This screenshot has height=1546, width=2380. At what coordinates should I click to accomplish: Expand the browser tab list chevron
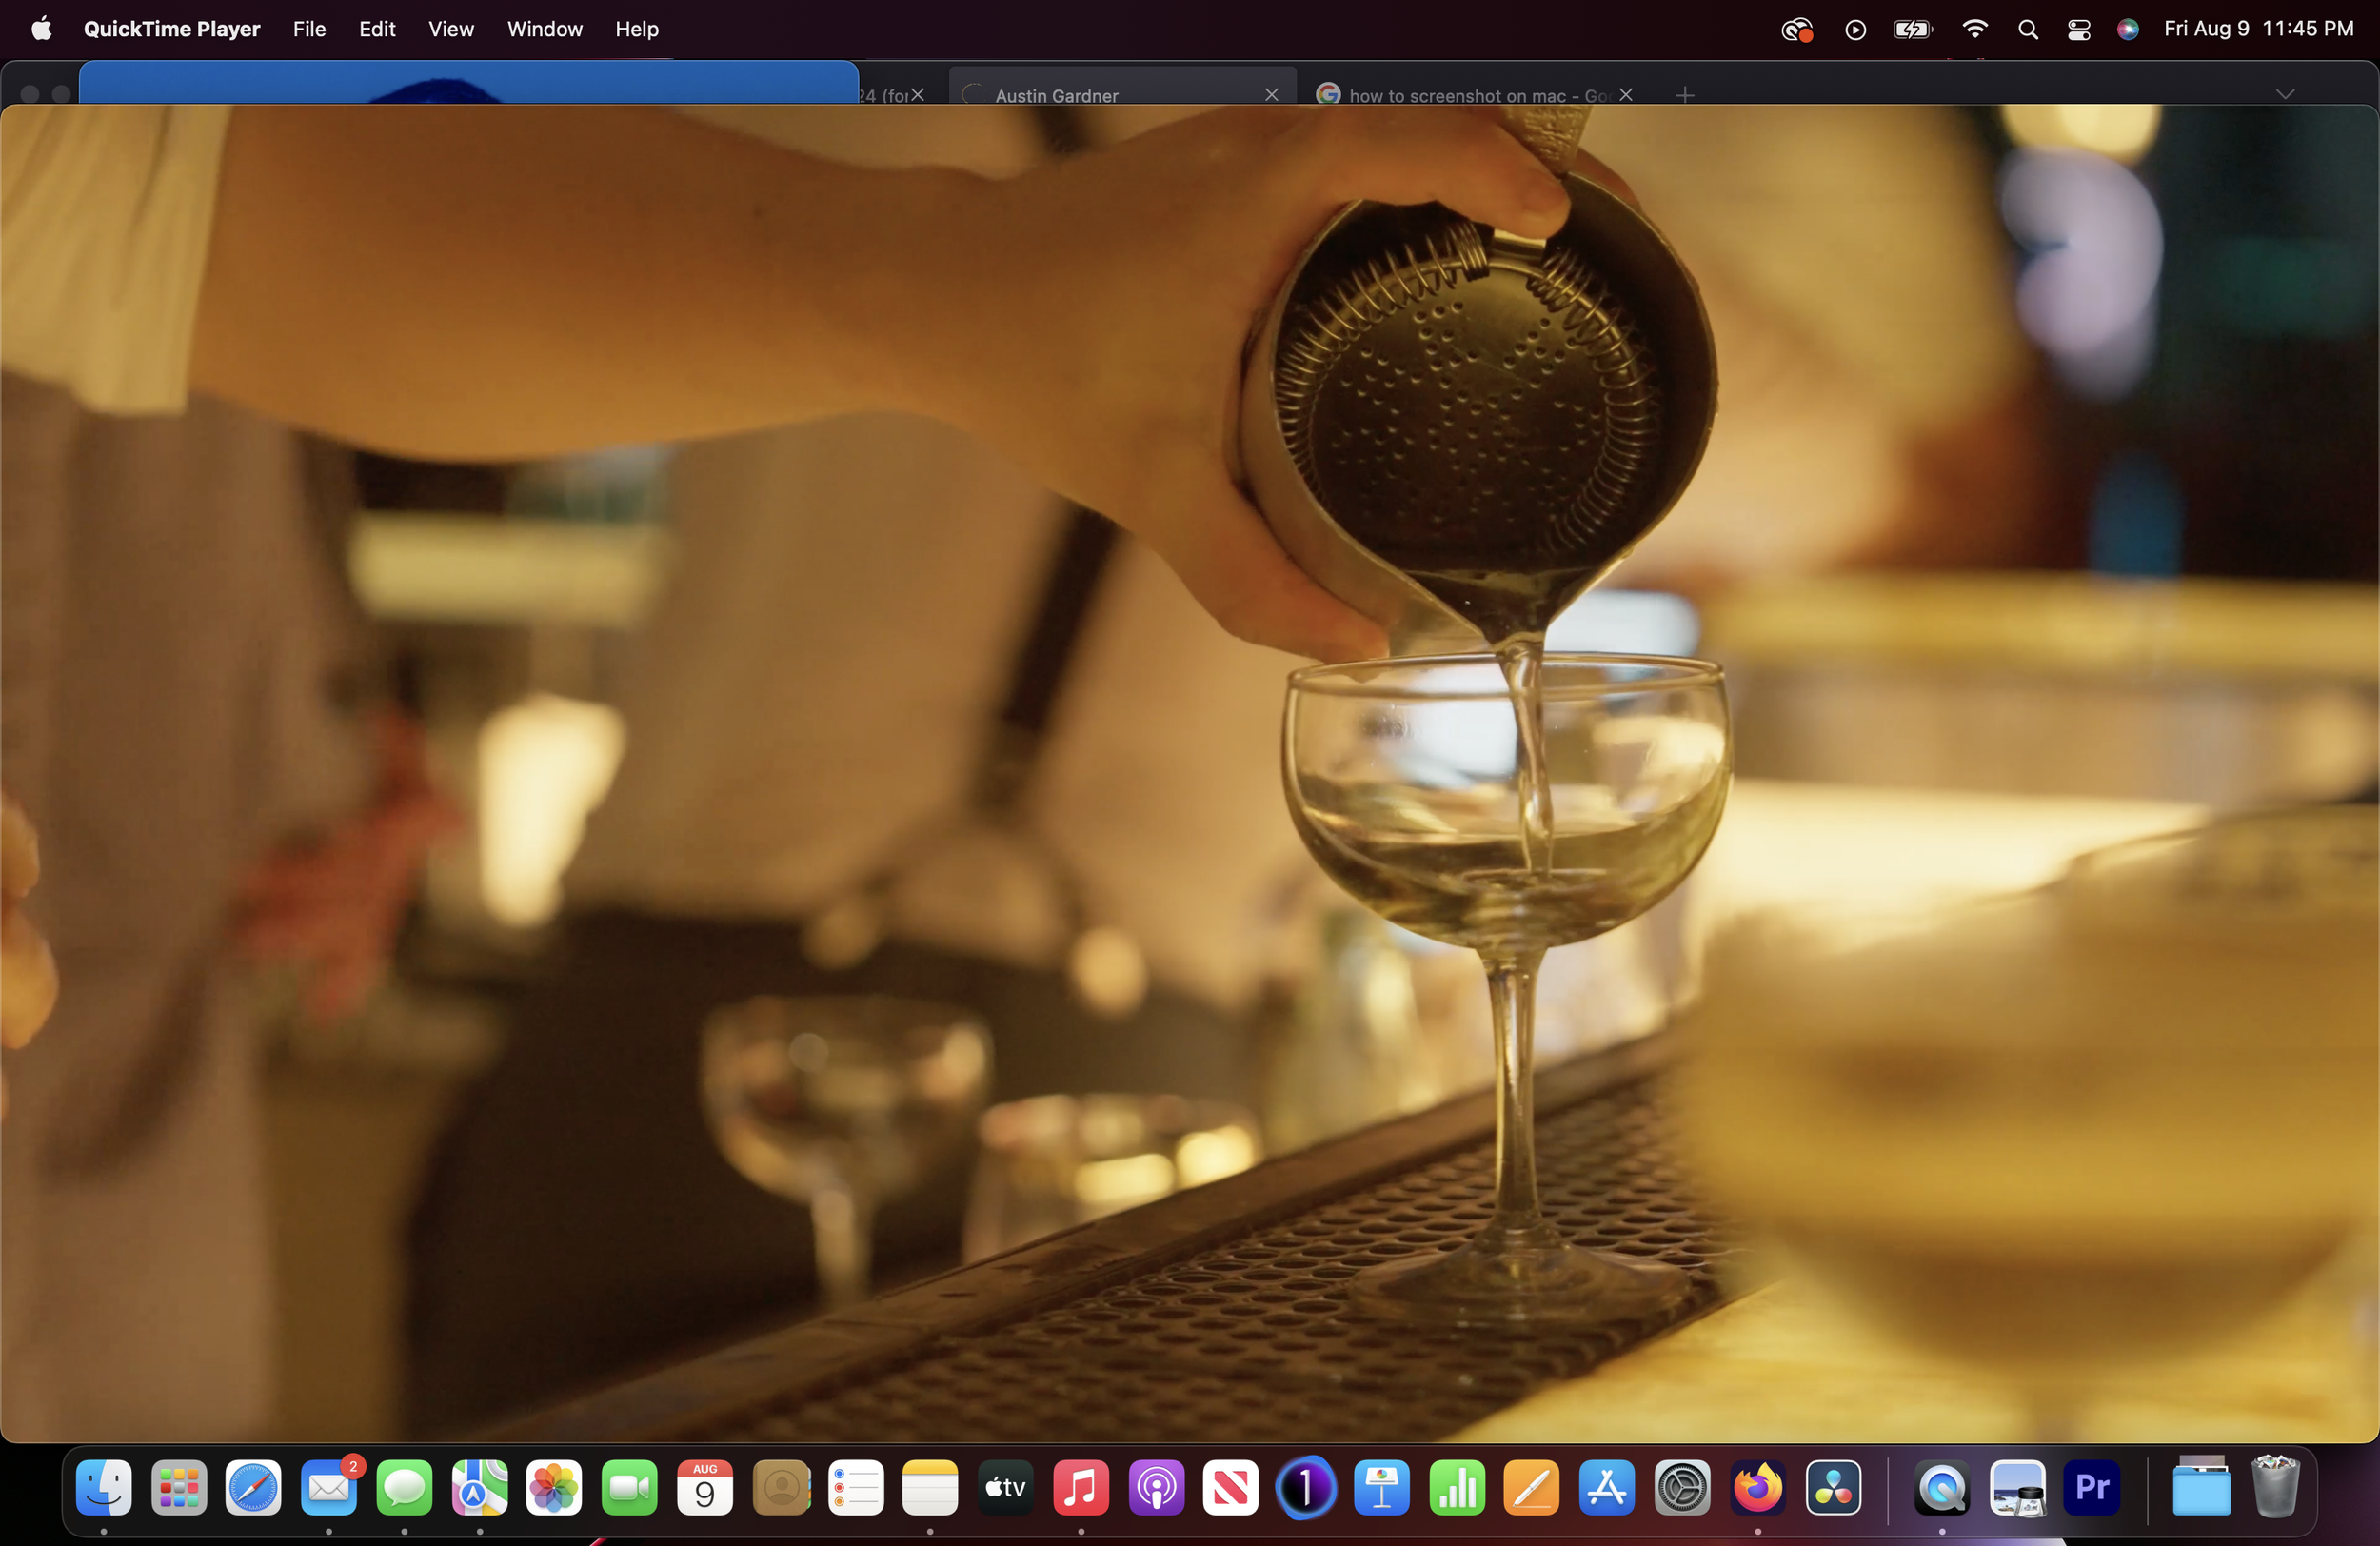pyautogui.click(x=2285, y=94)
